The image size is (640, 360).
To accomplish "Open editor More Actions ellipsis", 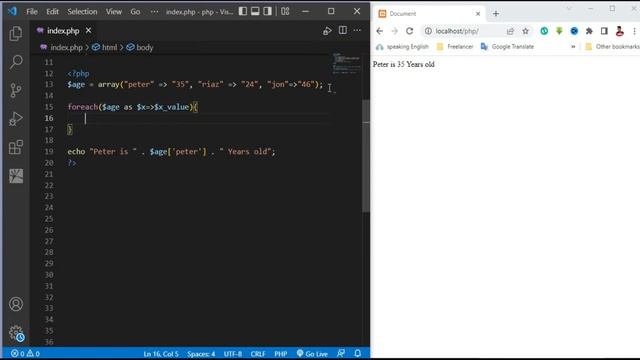I will [x=357, y=31].
